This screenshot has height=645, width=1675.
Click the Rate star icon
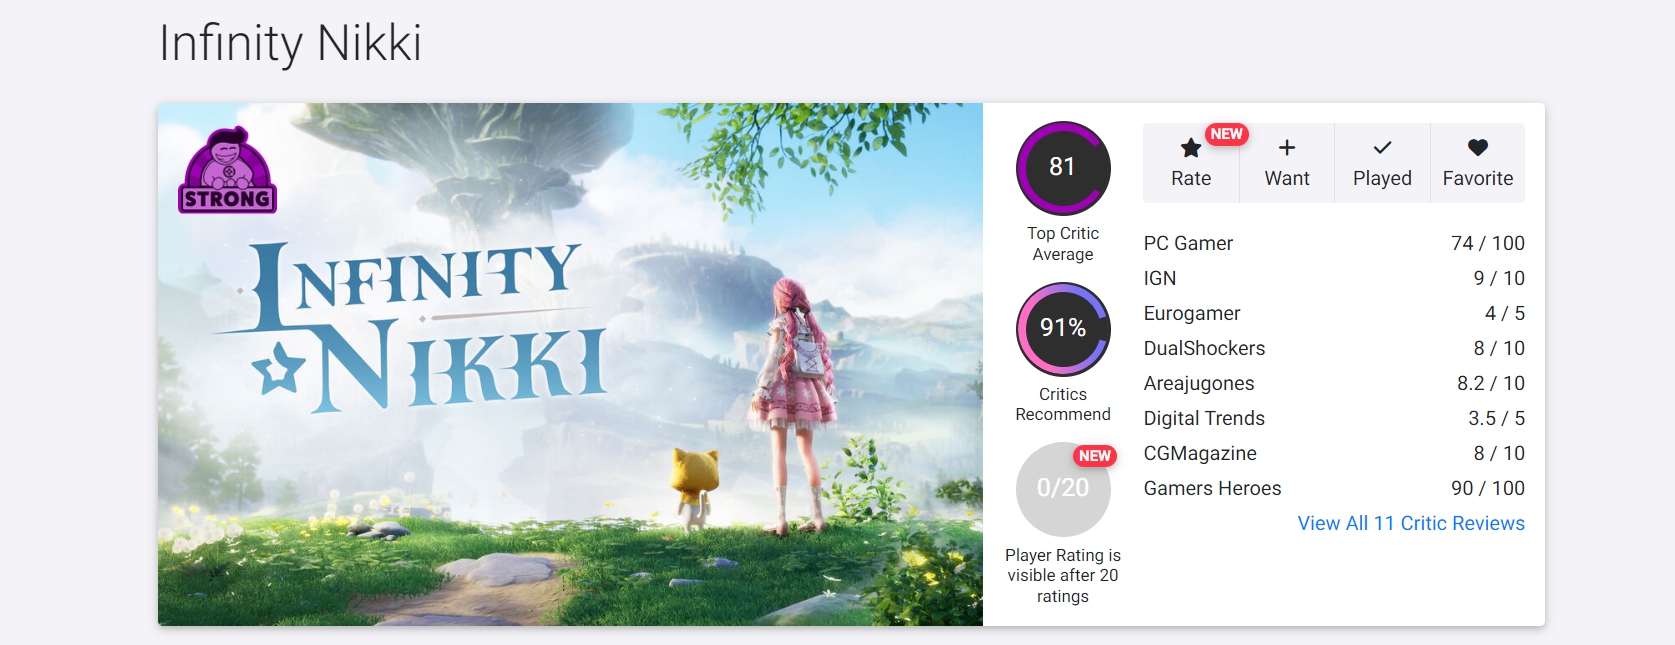(1190, 148)
